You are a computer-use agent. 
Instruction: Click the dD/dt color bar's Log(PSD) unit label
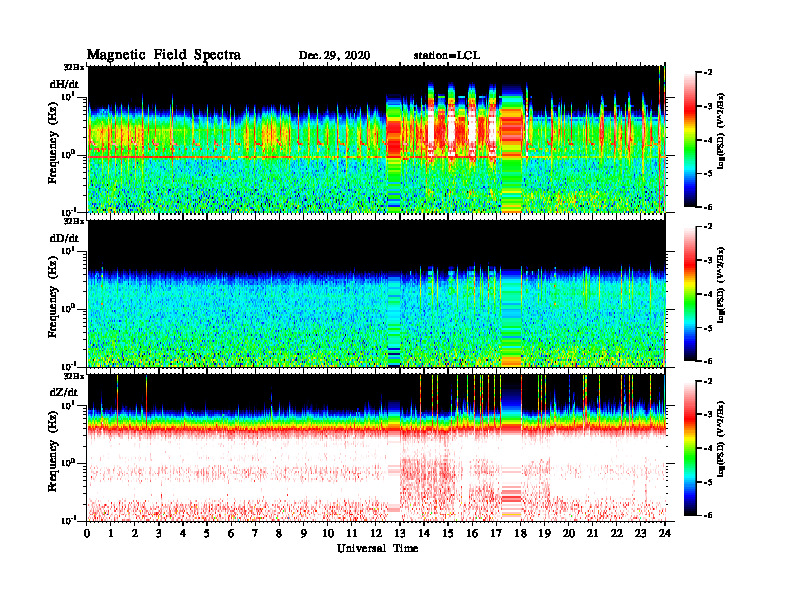coord(721,284)
